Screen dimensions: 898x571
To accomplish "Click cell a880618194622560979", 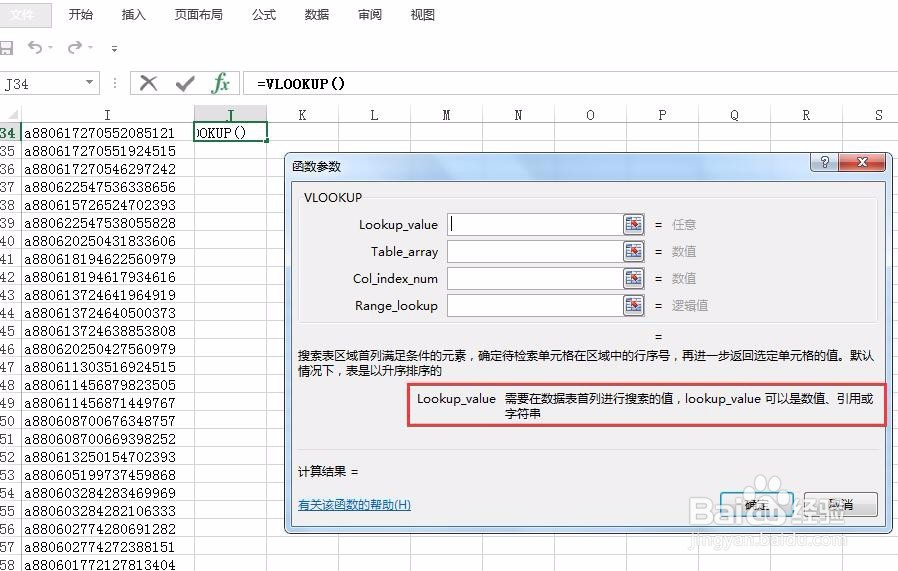I will pos(107,259).
